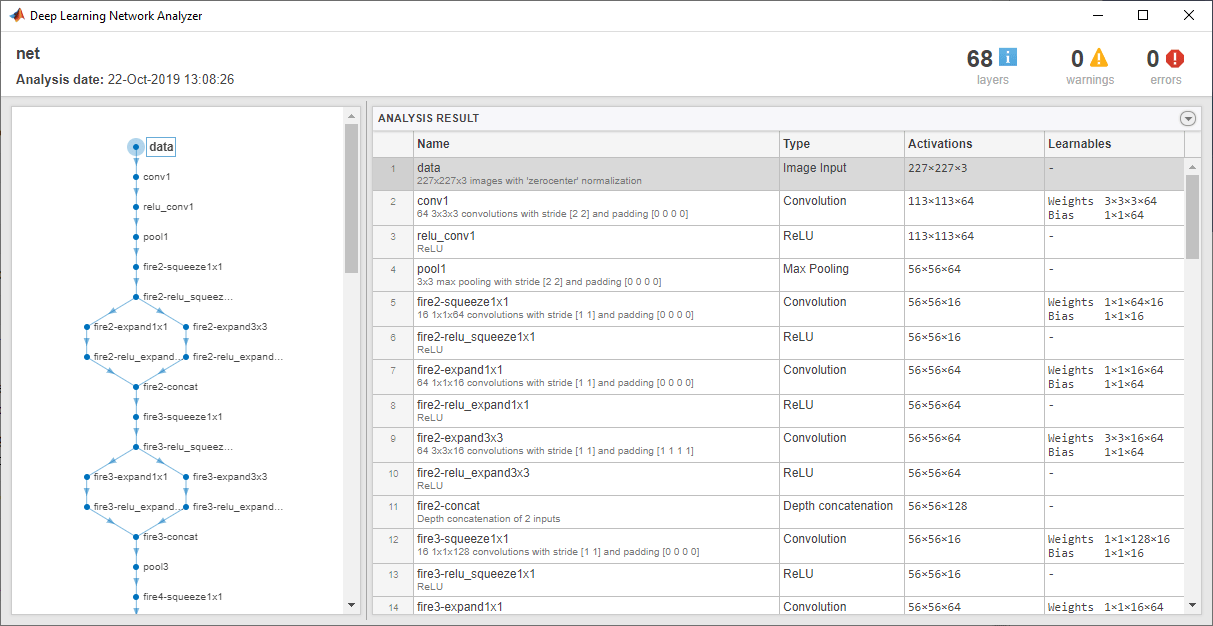Viewport: 1213px width, 626px height.
Task: Click the Type column header
Action: (841, 144)
